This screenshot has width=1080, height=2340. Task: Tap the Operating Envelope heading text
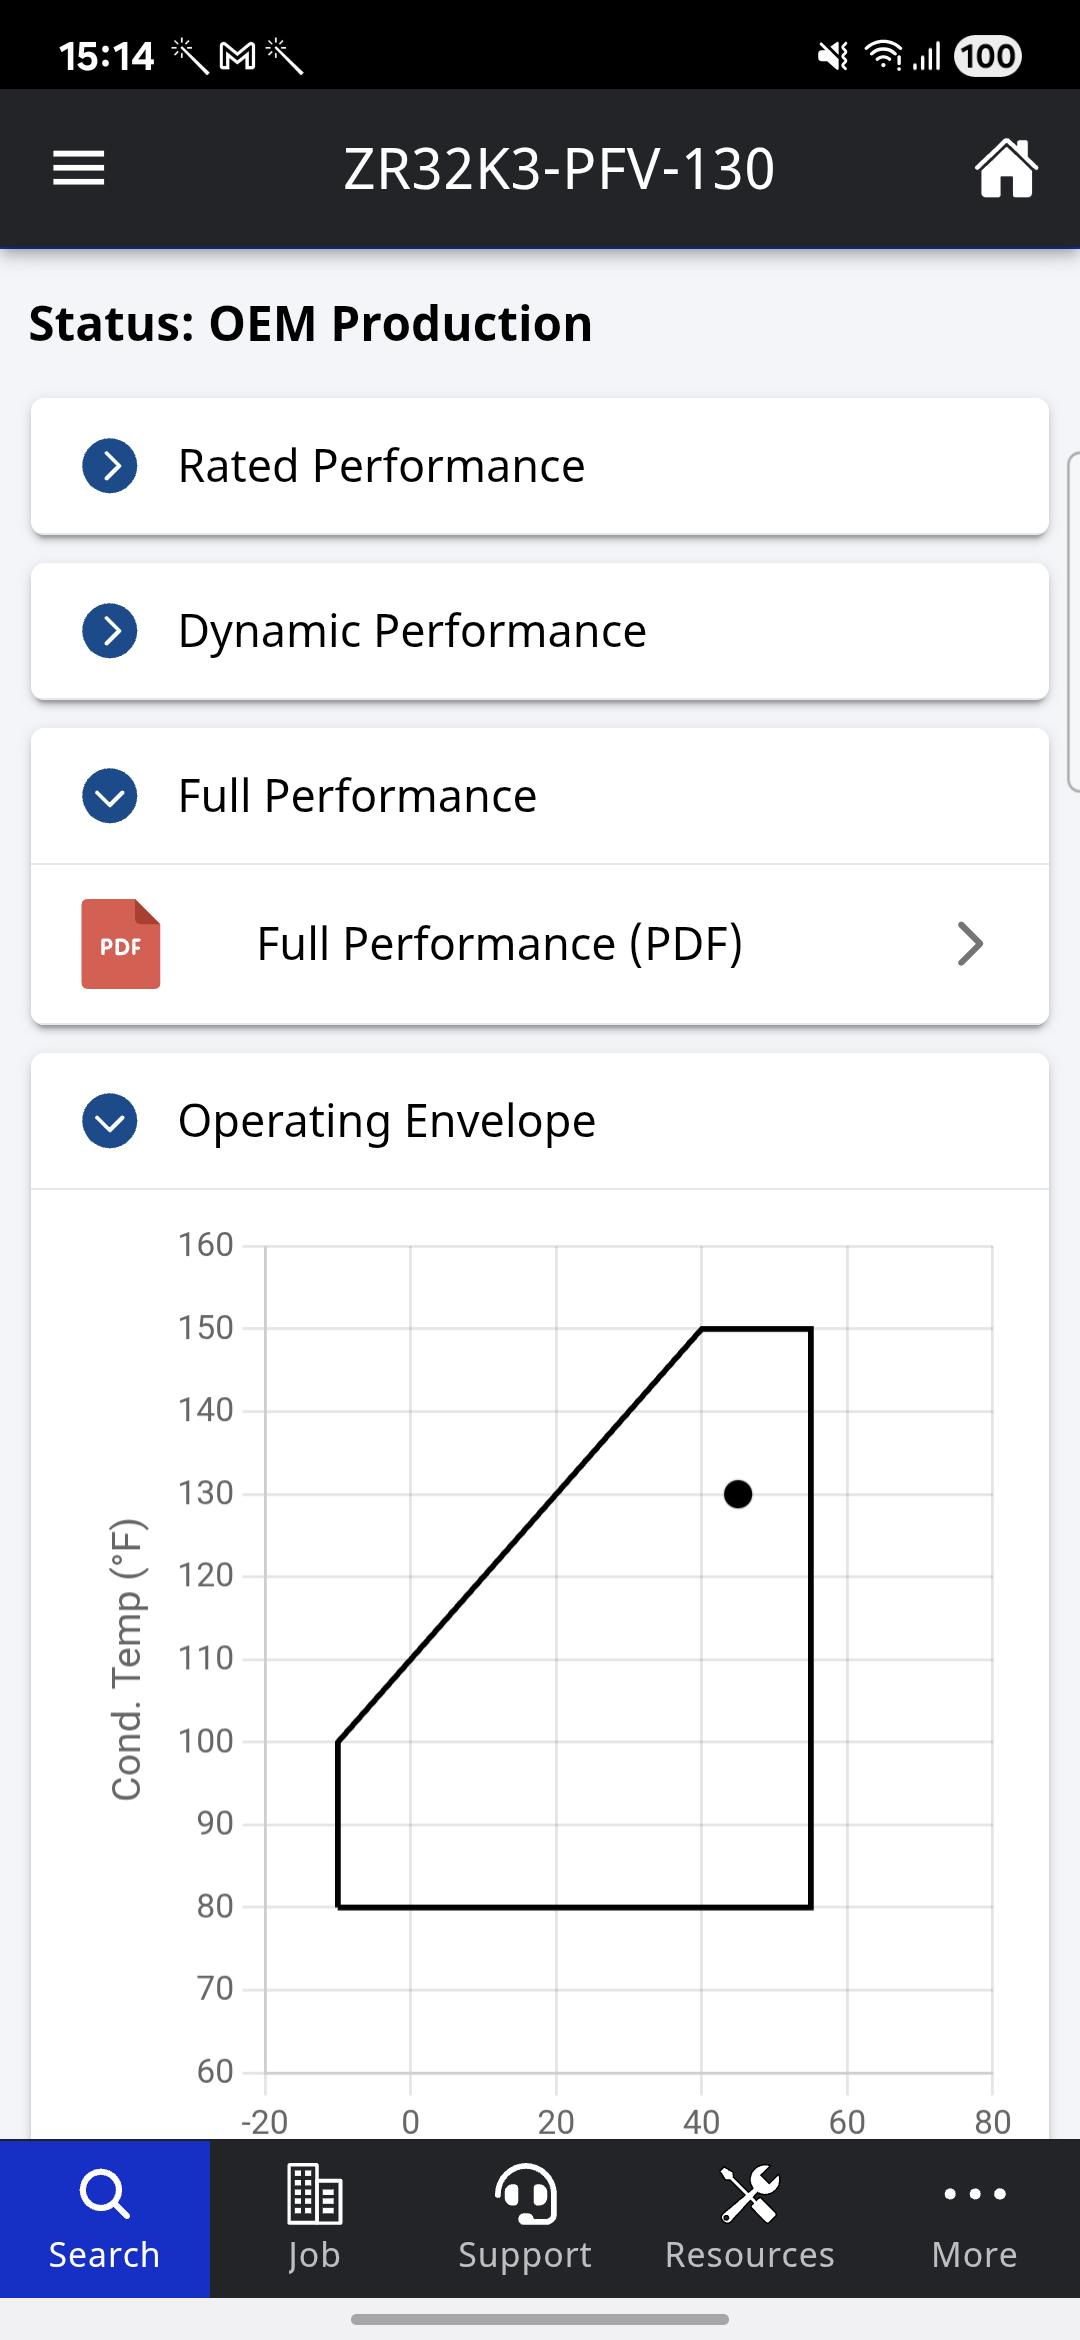[x=387, y=1121]
